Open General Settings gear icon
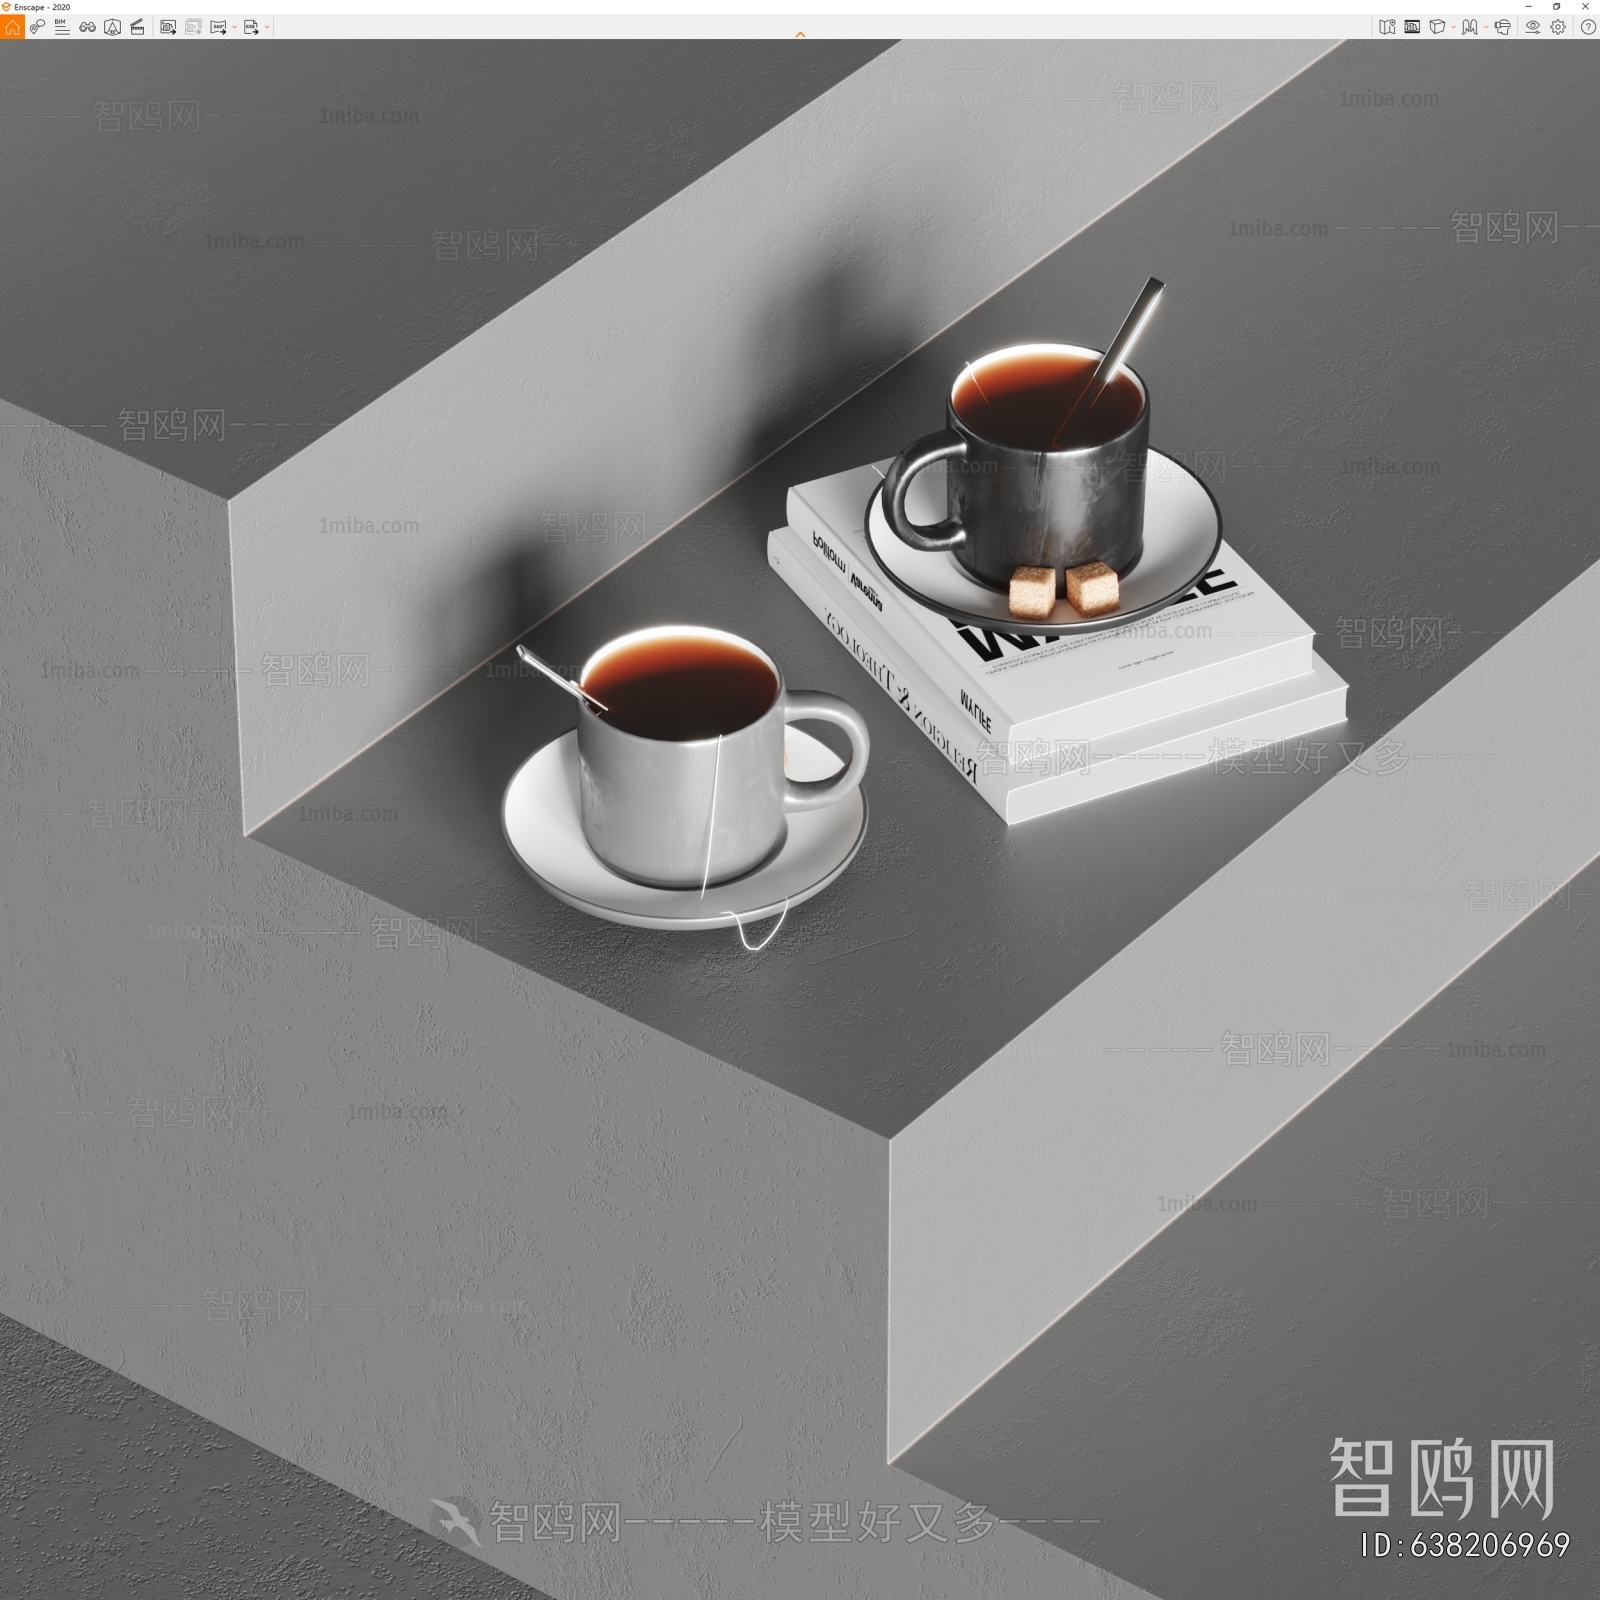This screenshot has width=1600, height=1600. tap(1558, 27)
